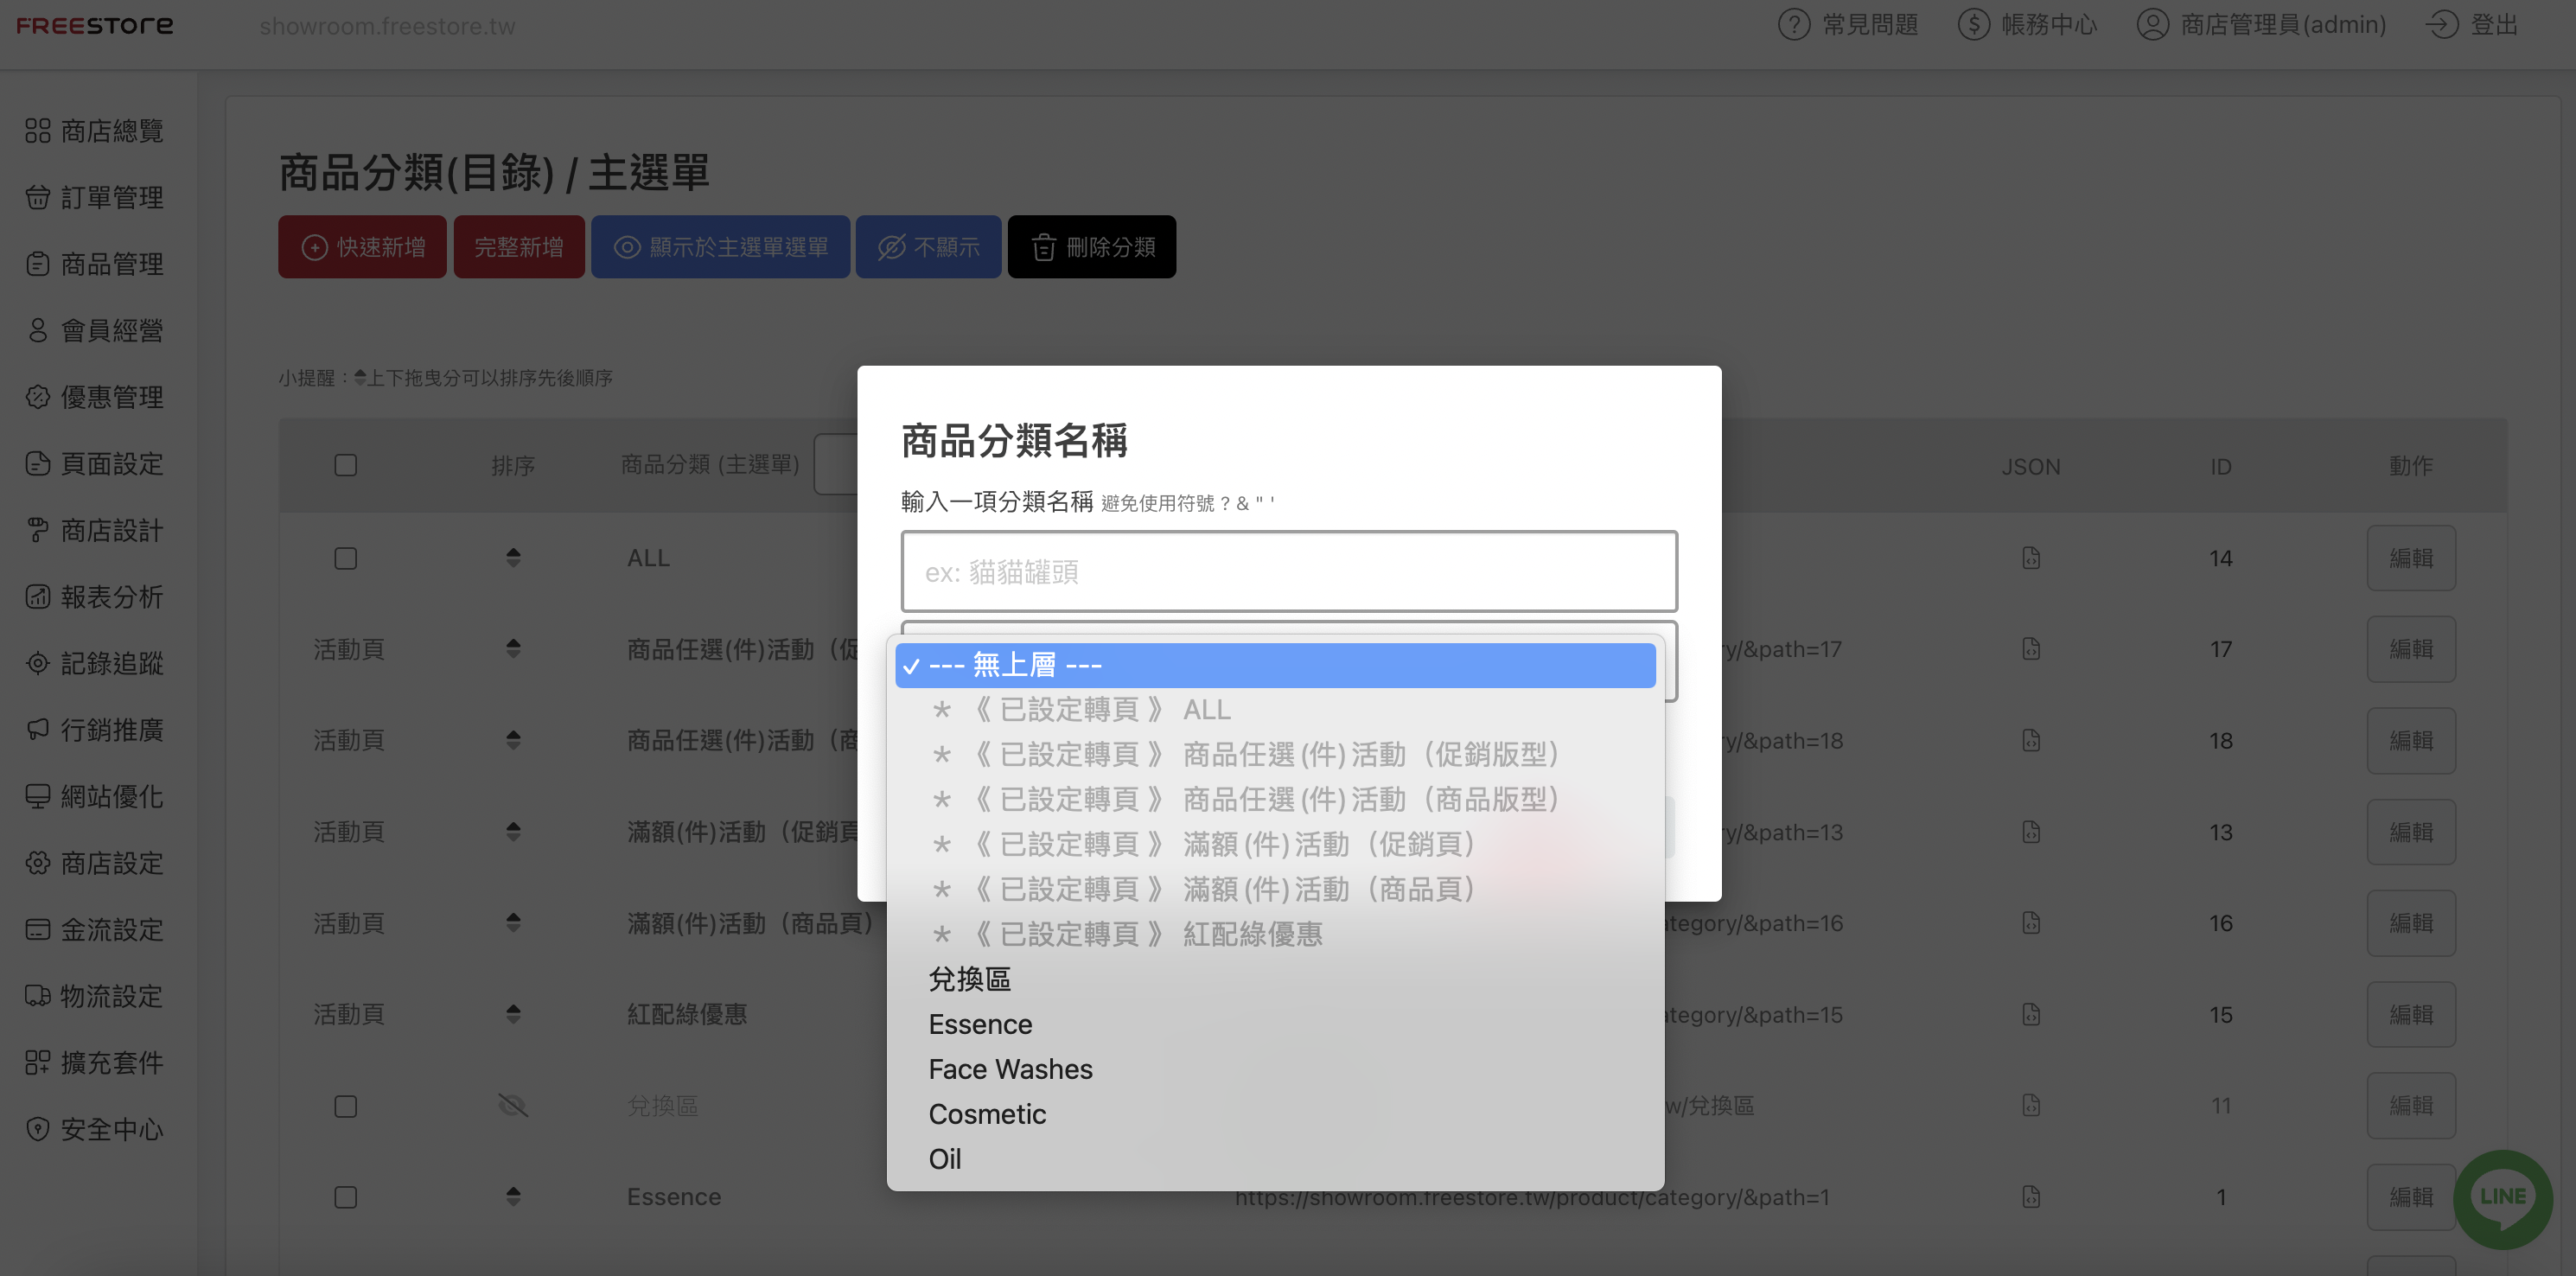Image resolution: width=2576 pixels, height=1276 pixels.
Task: Select the --- 無上層 --- option
Action: [1275, 665]
